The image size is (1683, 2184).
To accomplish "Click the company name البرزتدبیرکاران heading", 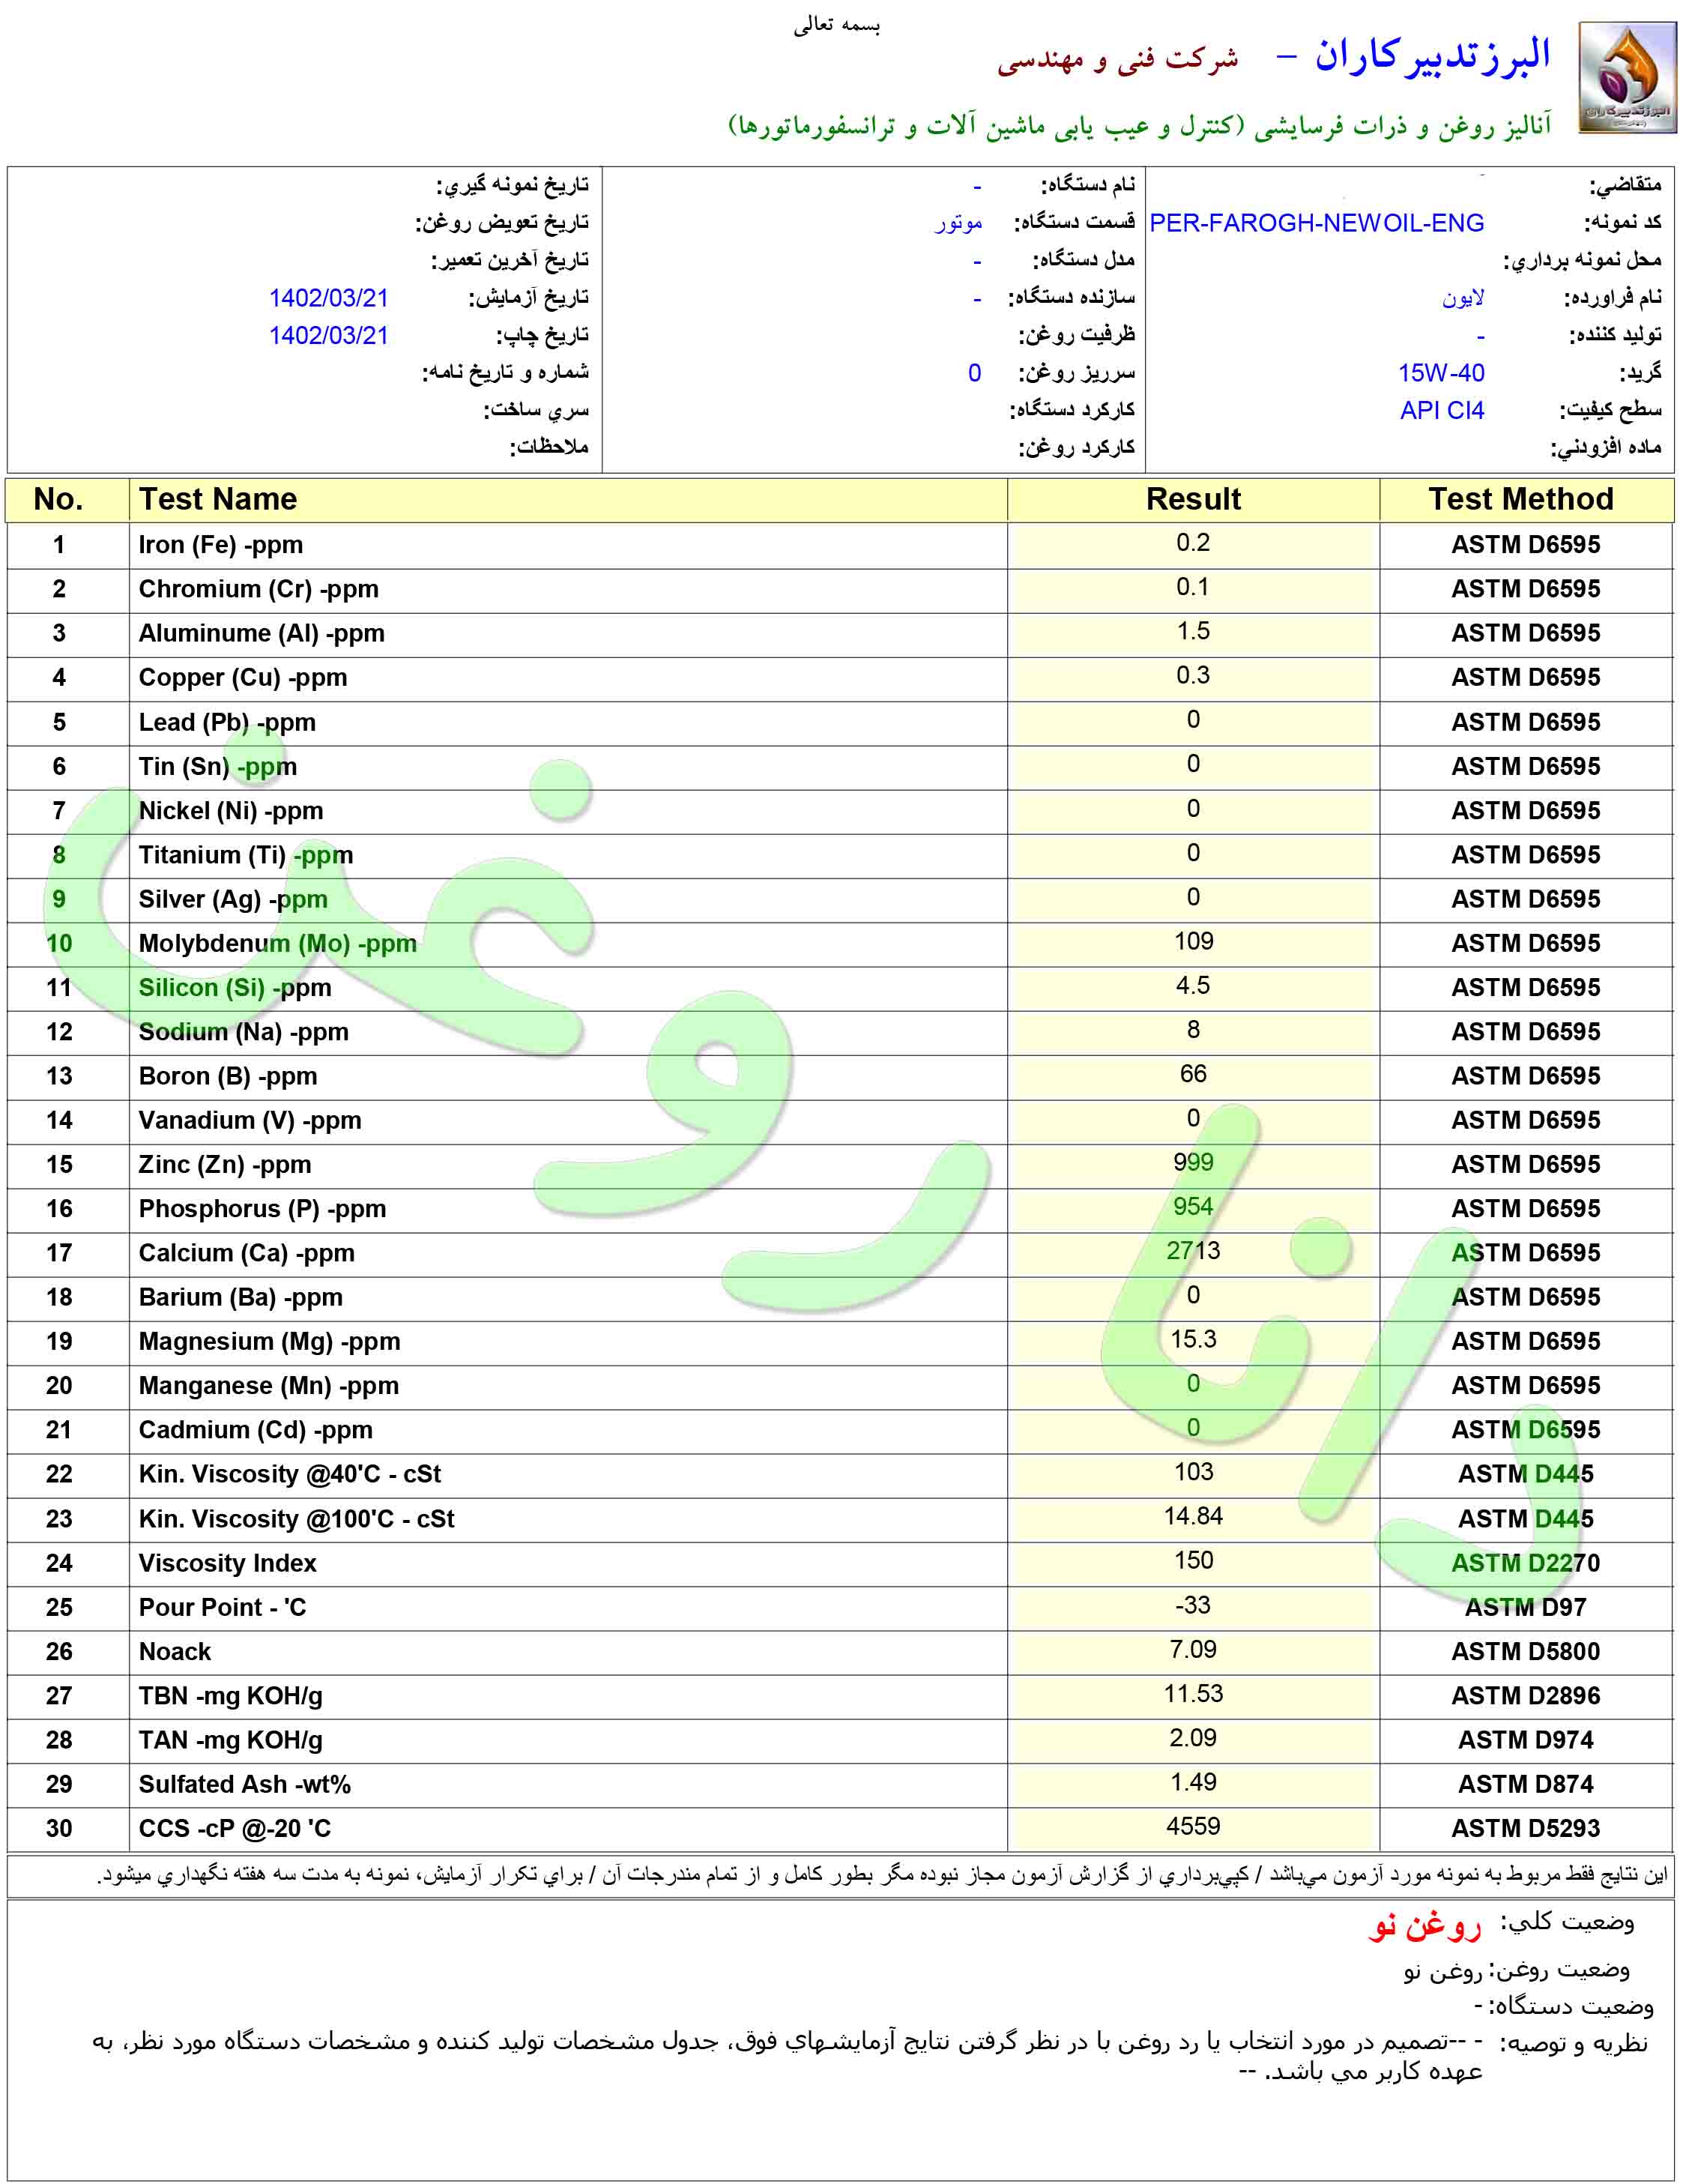I will 1431,56.
